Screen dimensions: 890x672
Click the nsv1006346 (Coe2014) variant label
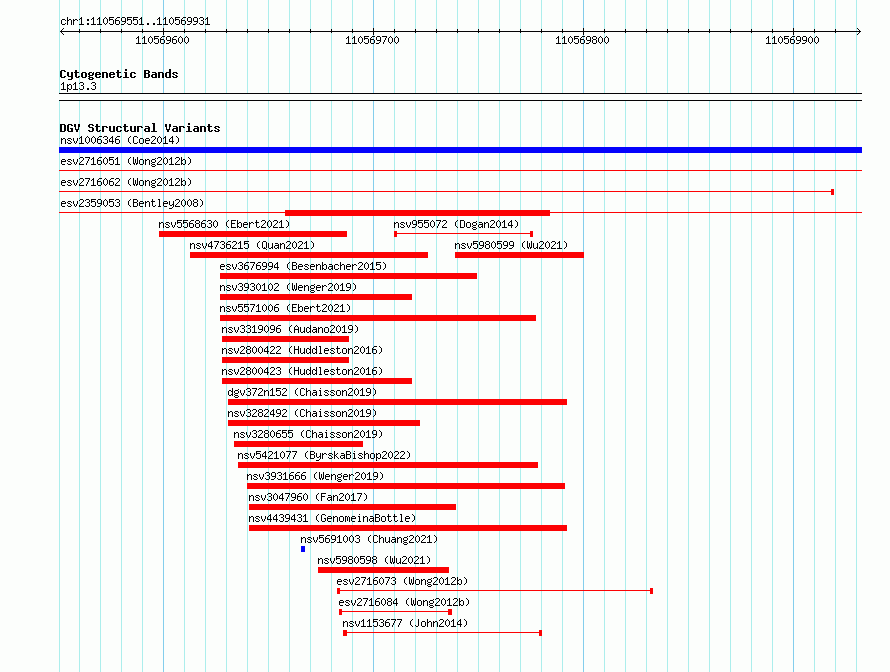pos(120,140)
